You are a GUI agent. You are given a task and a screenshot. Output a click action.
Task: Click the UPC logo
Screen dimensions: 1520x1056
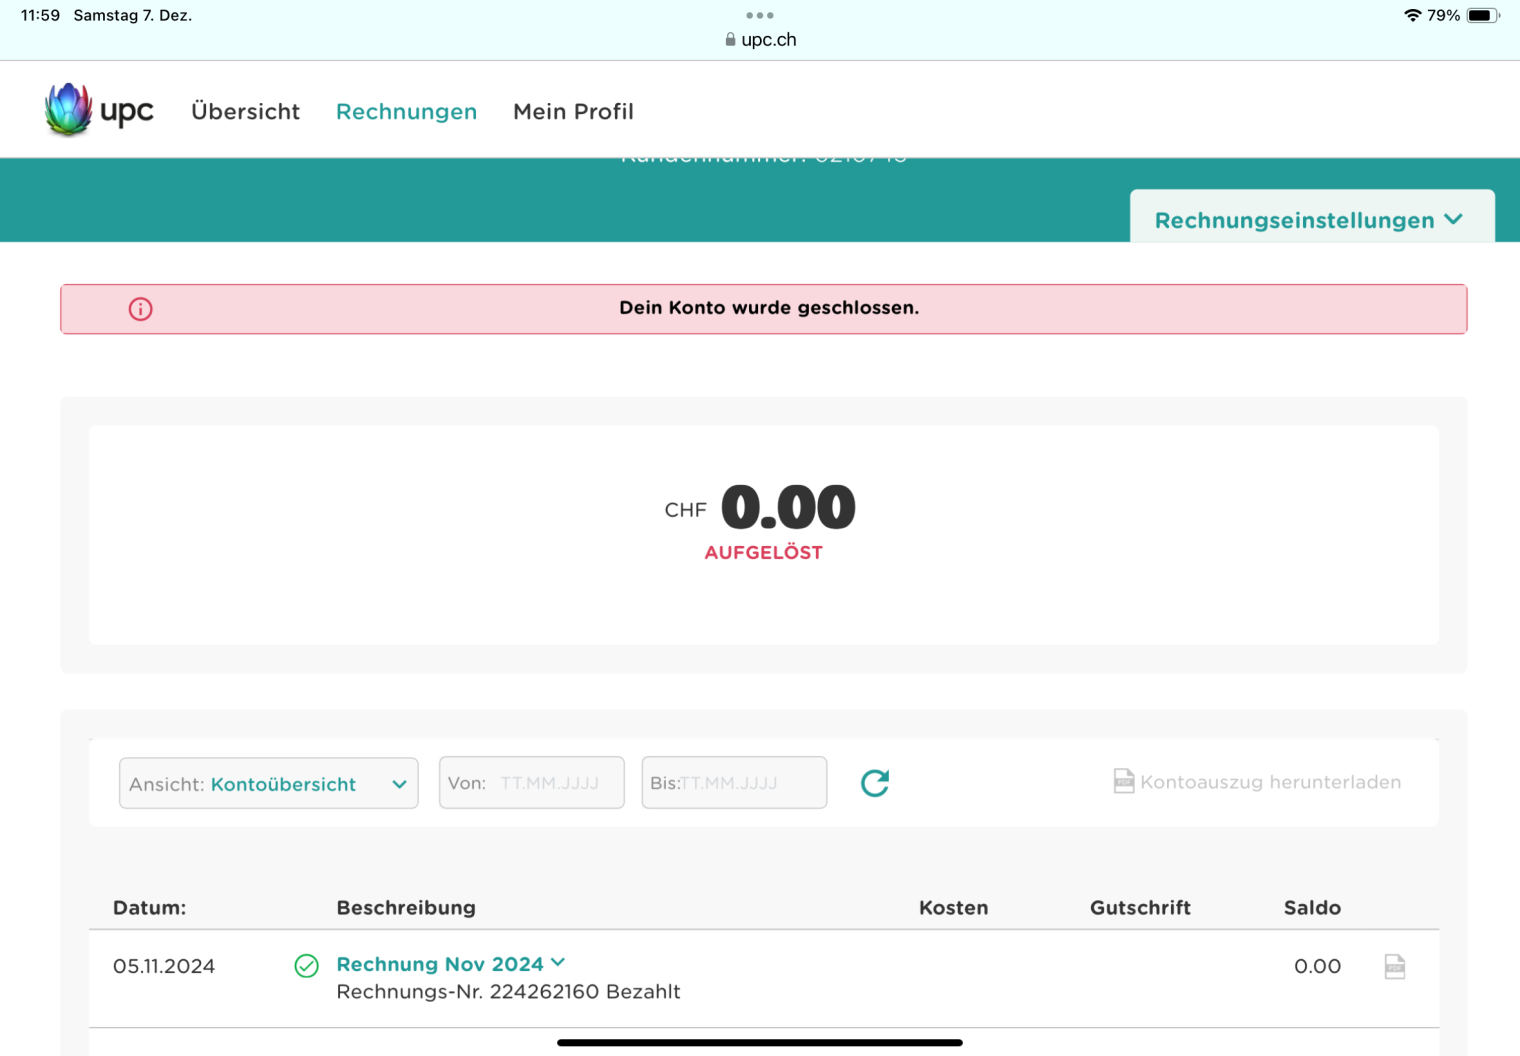click(99, 110)
